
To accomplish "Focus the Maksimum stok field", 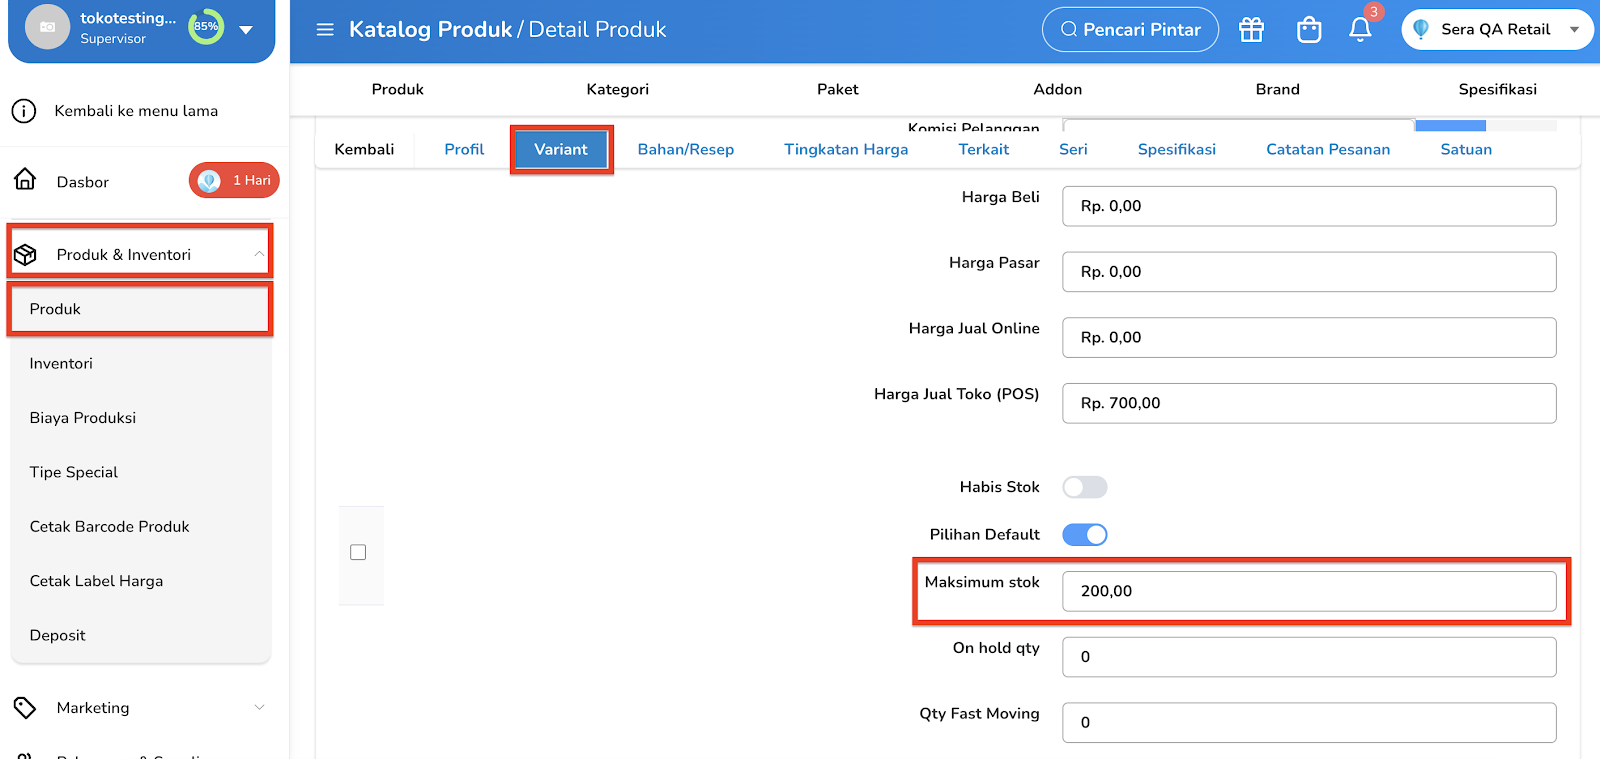I will [x=1309, y=591].
